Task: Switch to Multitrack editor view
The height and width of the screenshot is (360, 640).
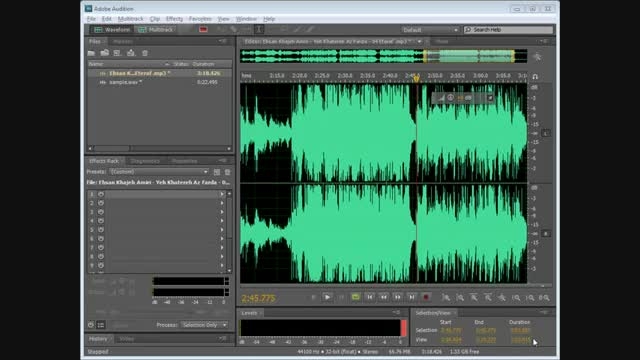Action: pos(156,29)
